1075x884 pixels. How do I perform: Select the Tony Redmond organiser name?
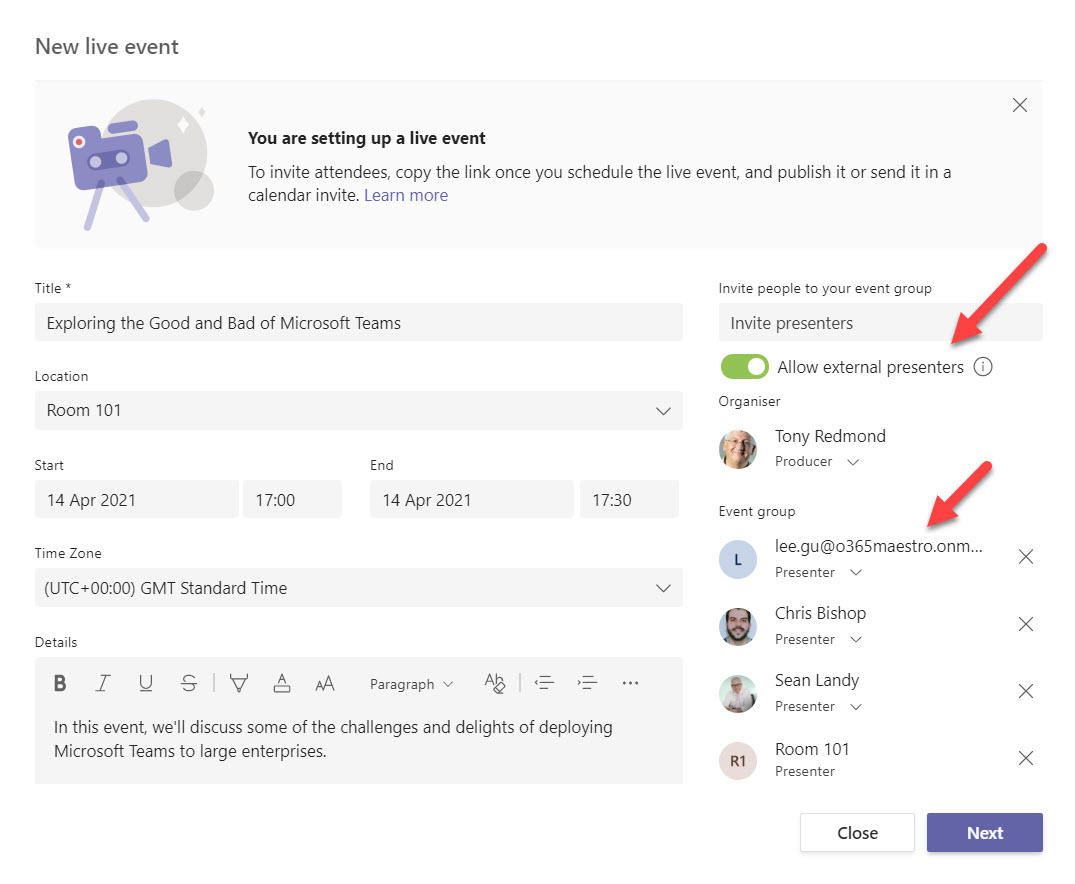830,436
